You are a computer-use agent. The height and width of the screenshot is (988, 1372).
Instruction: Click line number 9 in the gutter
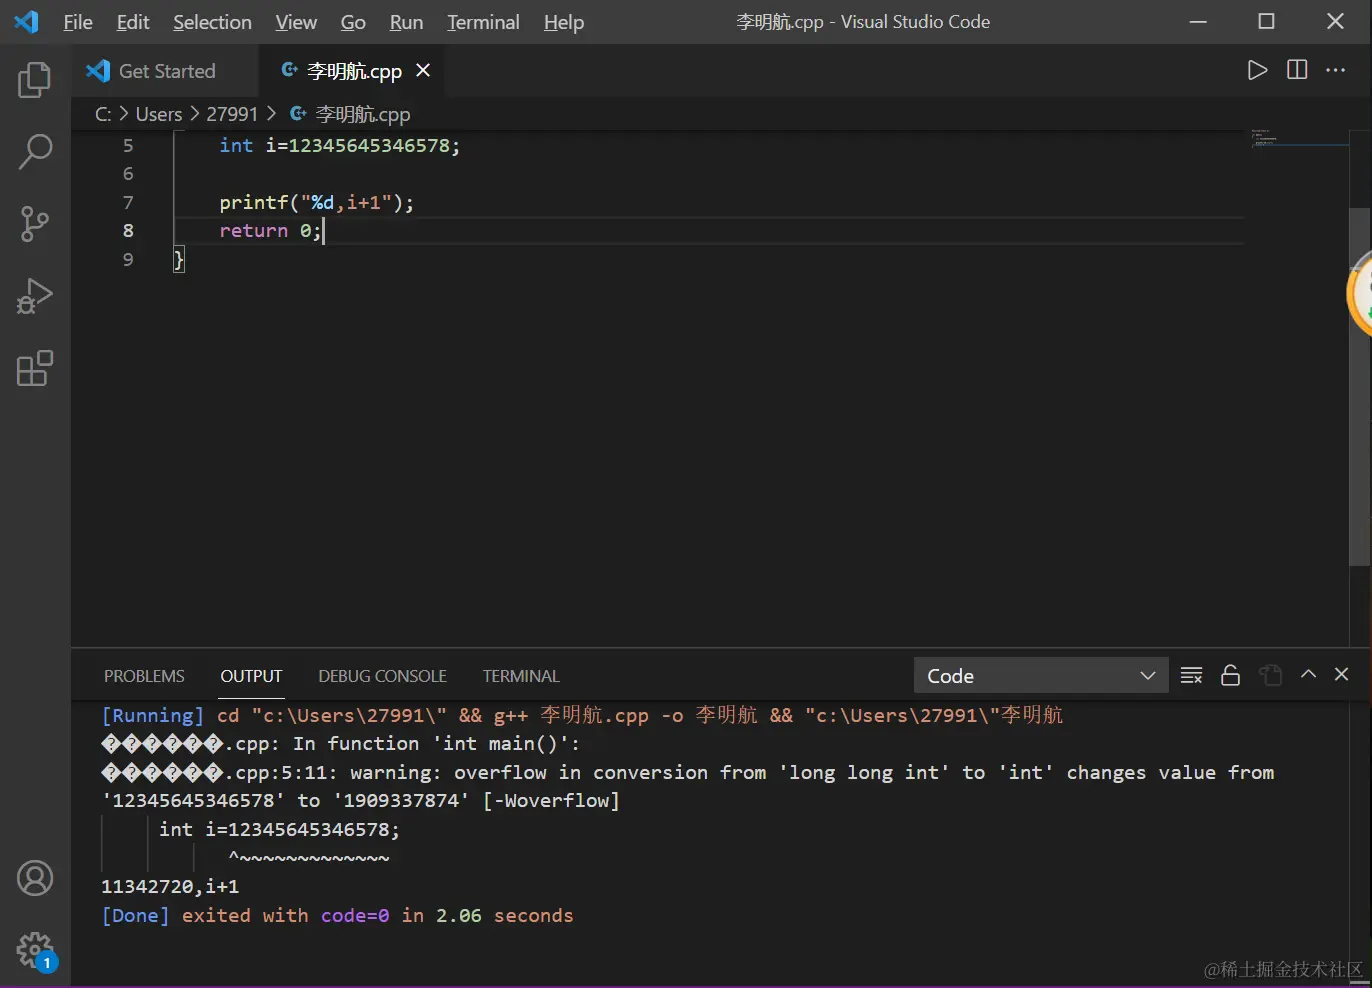[128, 259]
